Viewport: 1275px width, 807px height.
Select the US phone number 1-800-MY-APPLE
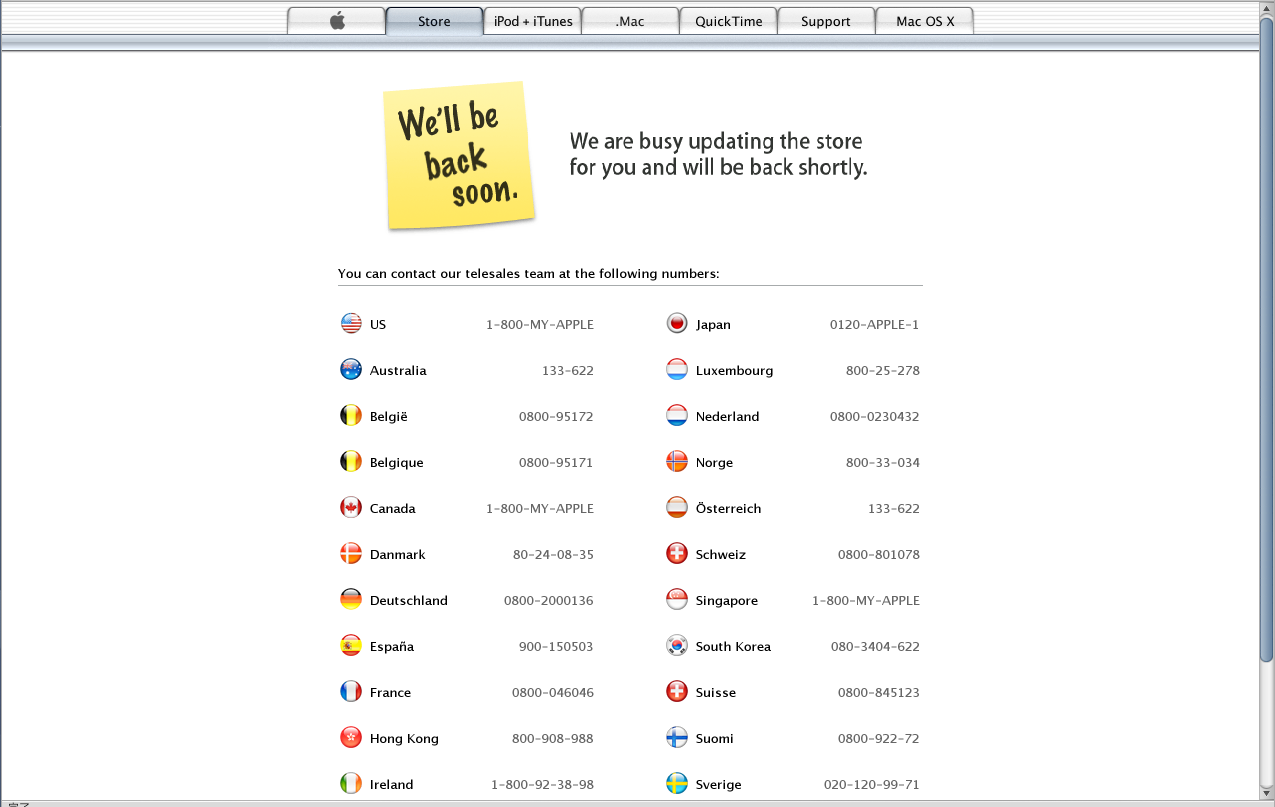tap(540, 325)
